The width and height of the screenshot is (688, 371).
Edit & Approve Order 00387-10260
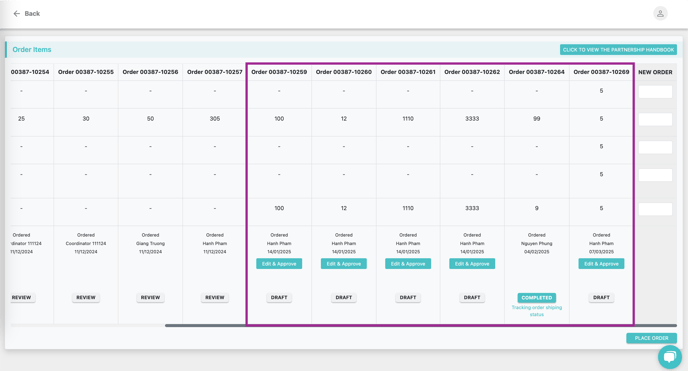pyautogui.click(x=344, y=264)
